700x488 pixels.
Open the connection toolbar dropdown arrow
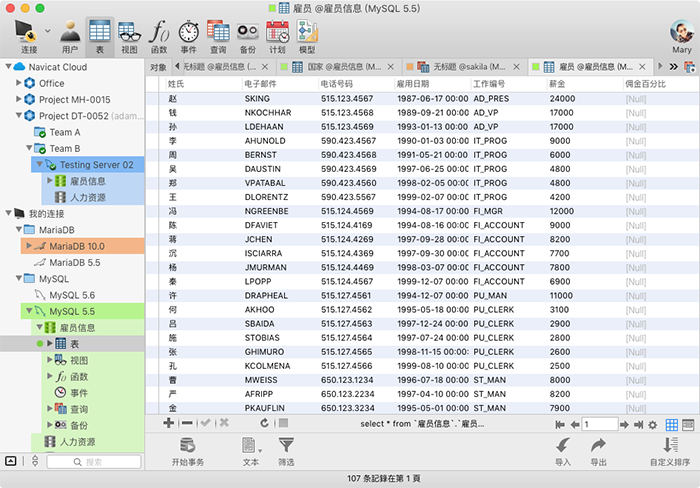point(47,31)
